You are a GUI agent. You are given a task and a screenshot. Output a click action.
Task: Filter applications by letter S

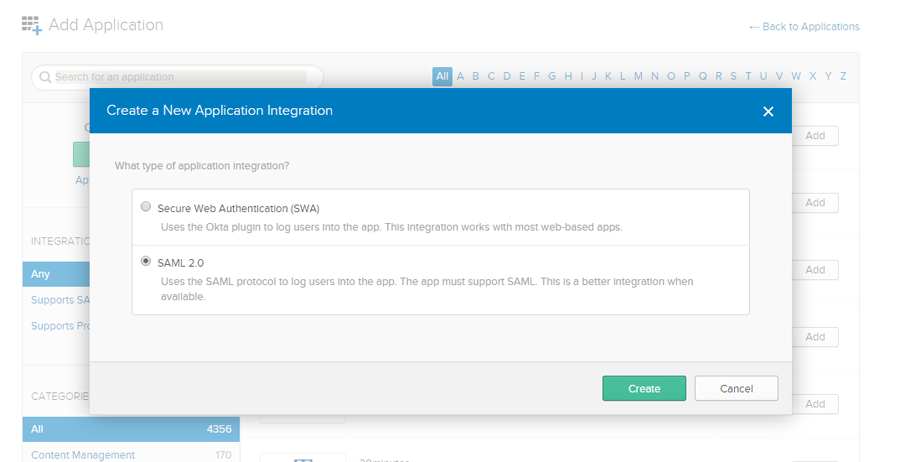coord(733,76)
